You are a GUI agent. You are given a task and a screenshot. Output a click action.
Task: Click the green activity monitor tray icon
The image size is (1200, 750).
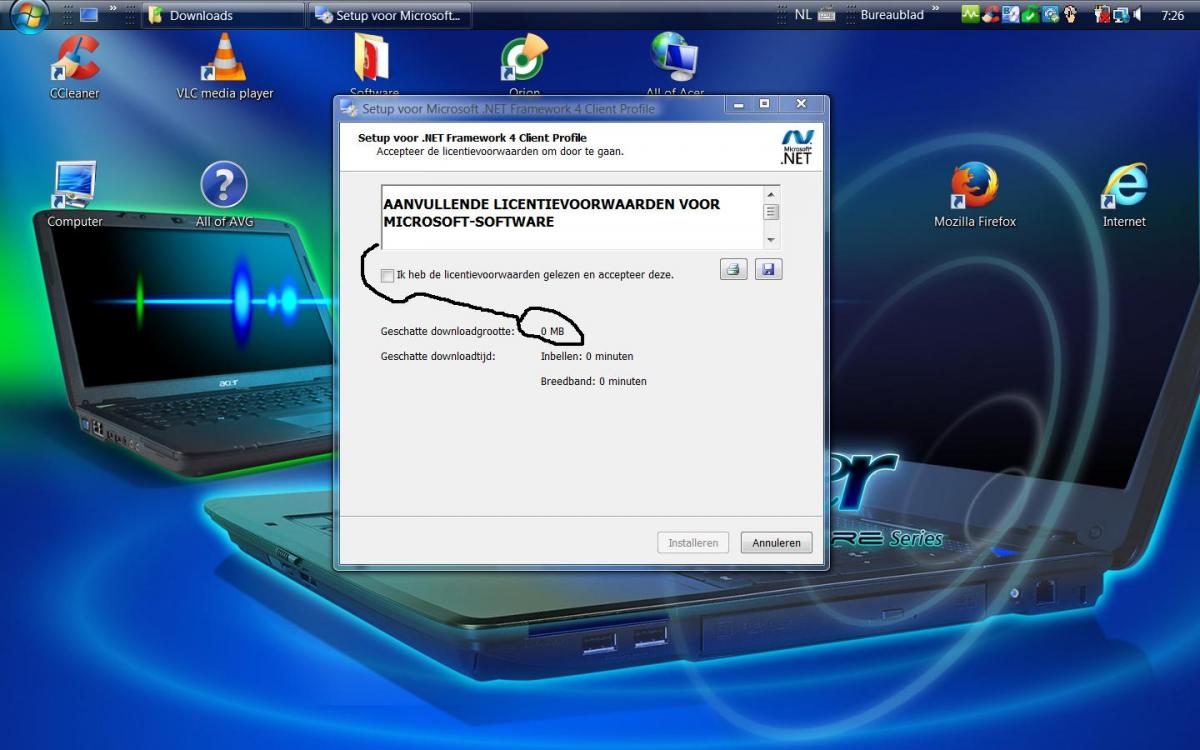(970, 15)
